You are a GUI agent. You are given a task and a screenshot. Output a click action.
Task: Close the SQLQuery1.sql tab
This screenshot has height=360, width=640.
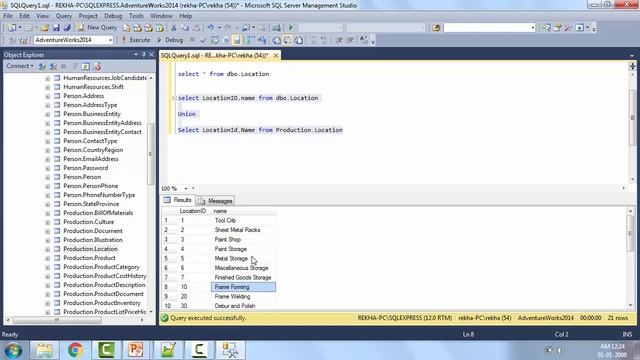pos(276,55)
